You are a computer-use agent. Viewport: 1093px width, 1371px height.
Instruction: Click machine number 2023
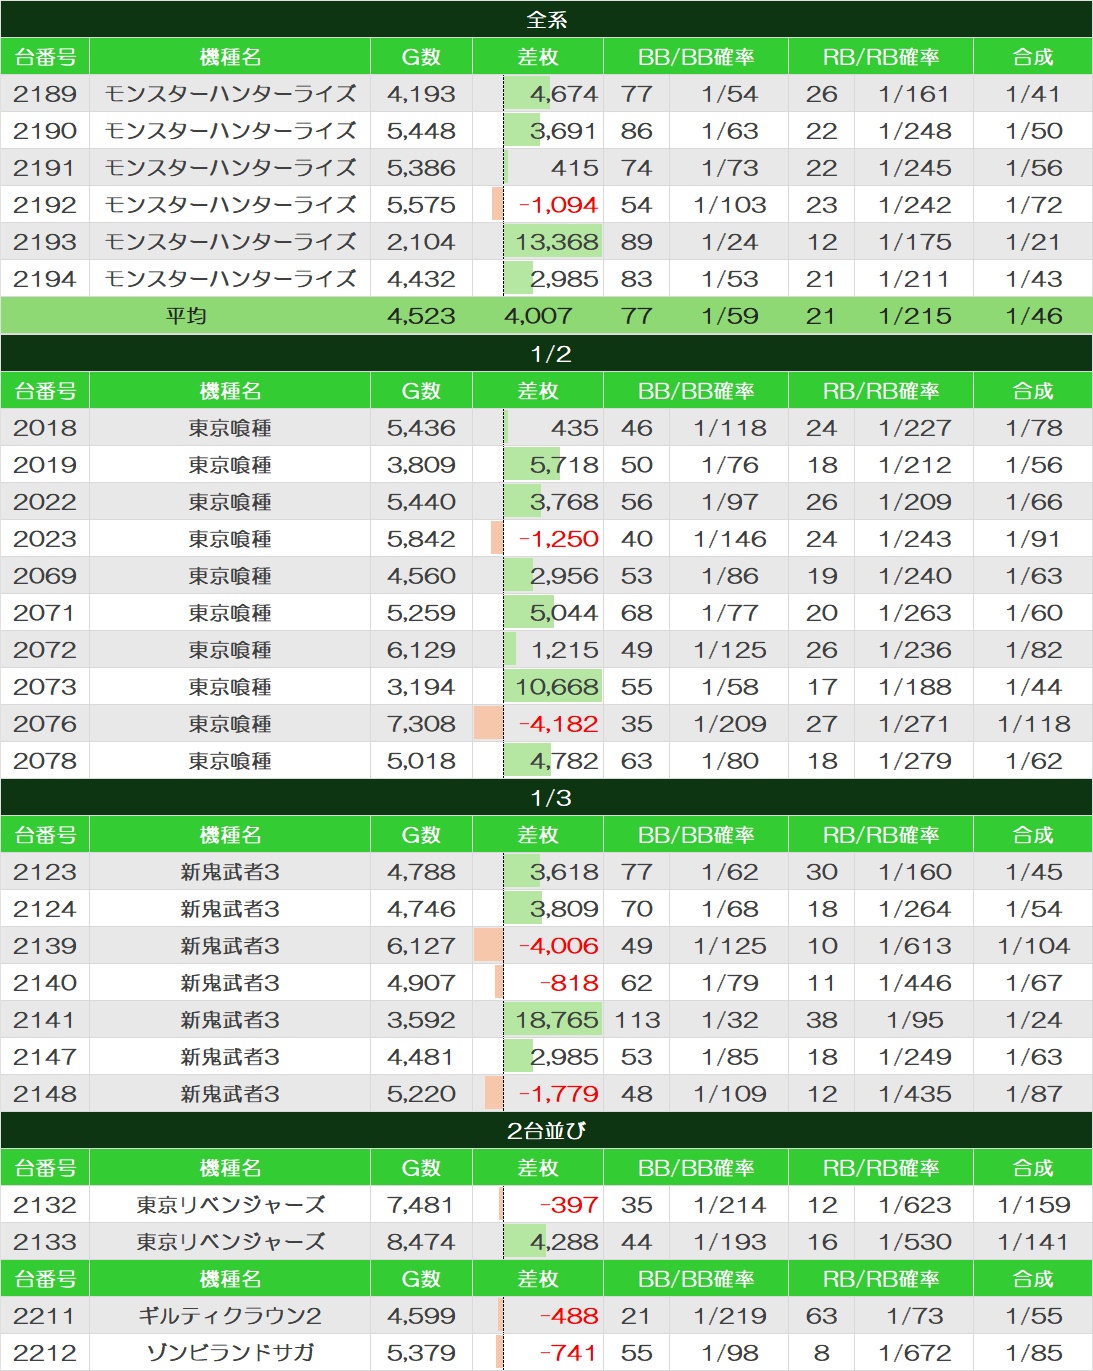pyautogui.click(x=45, y=539)
